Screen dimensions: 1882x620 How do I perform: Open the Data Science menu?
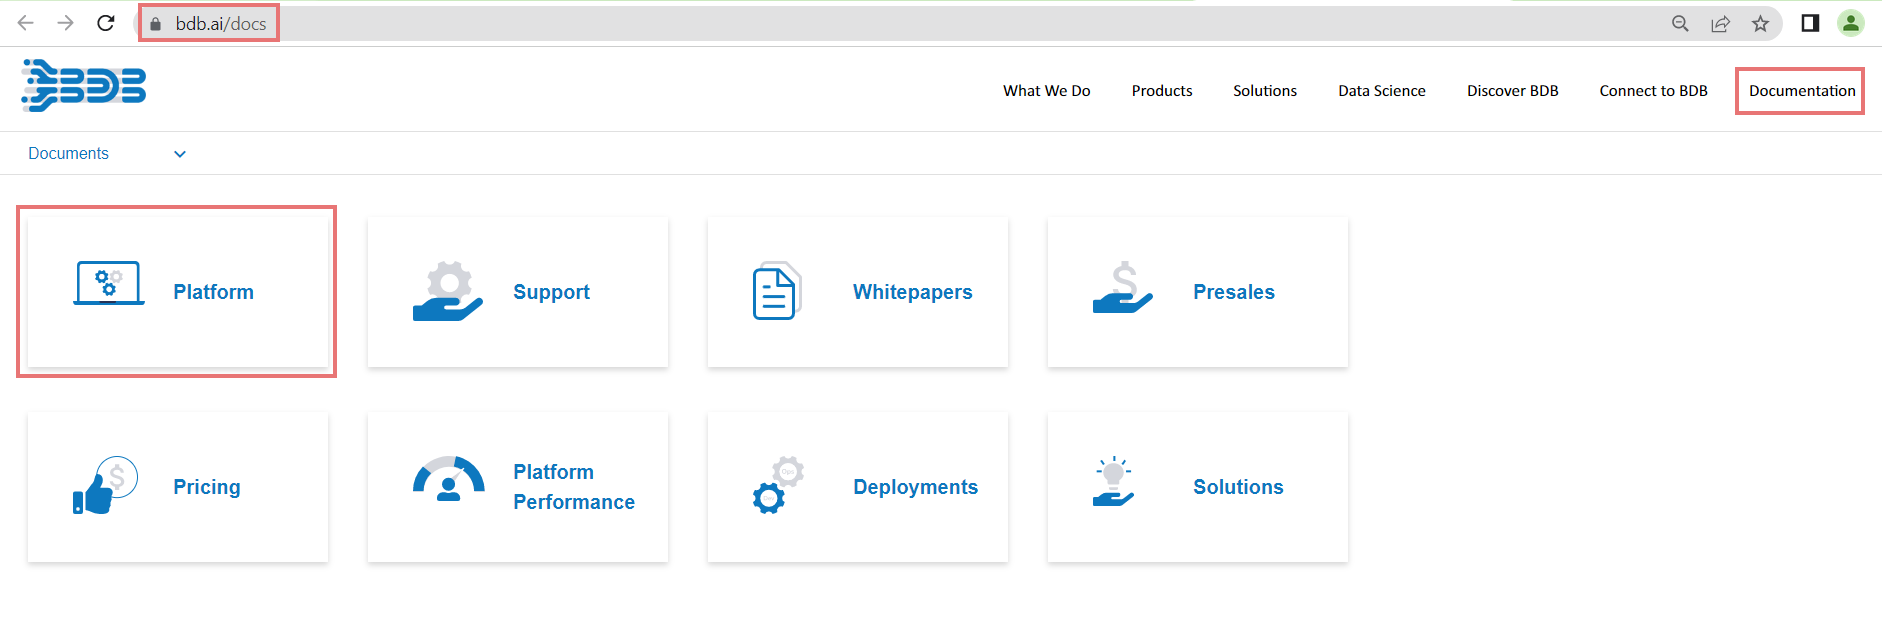[x=1381, y=91]
